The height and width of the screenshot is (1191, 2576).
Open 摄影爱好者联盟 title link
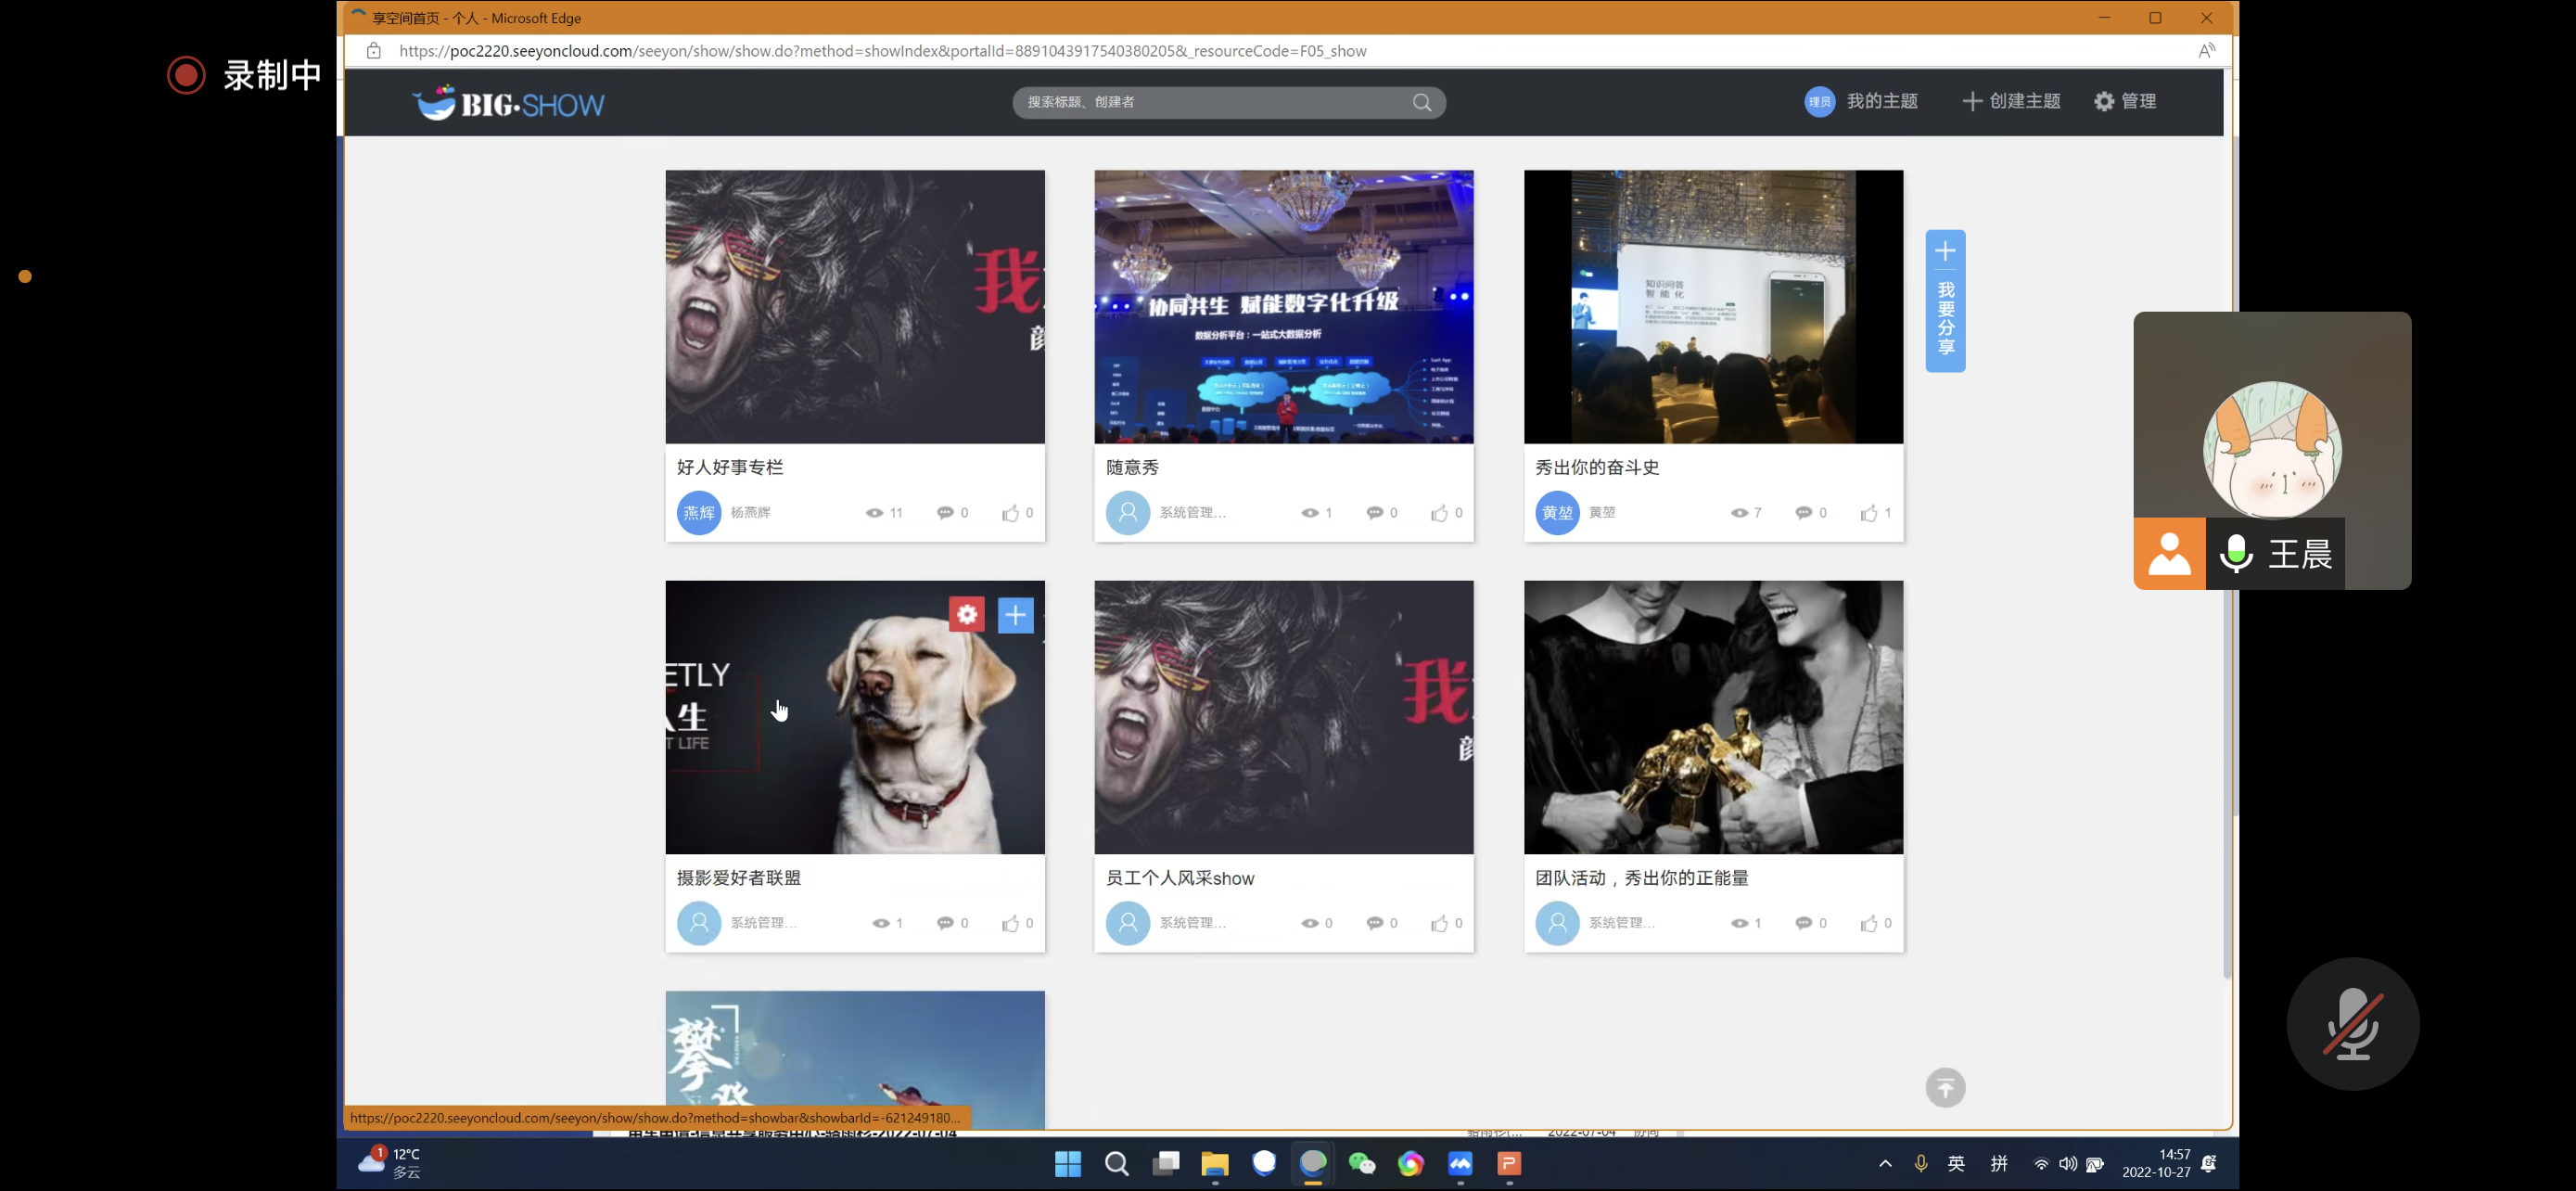click(x=739, y=878)
